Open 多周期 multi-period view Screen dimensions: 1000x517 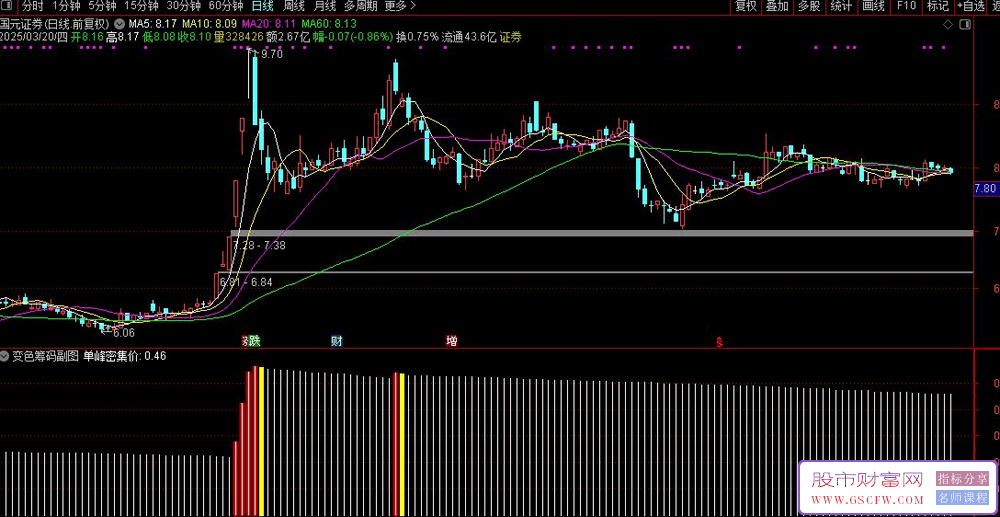point(360,6)
